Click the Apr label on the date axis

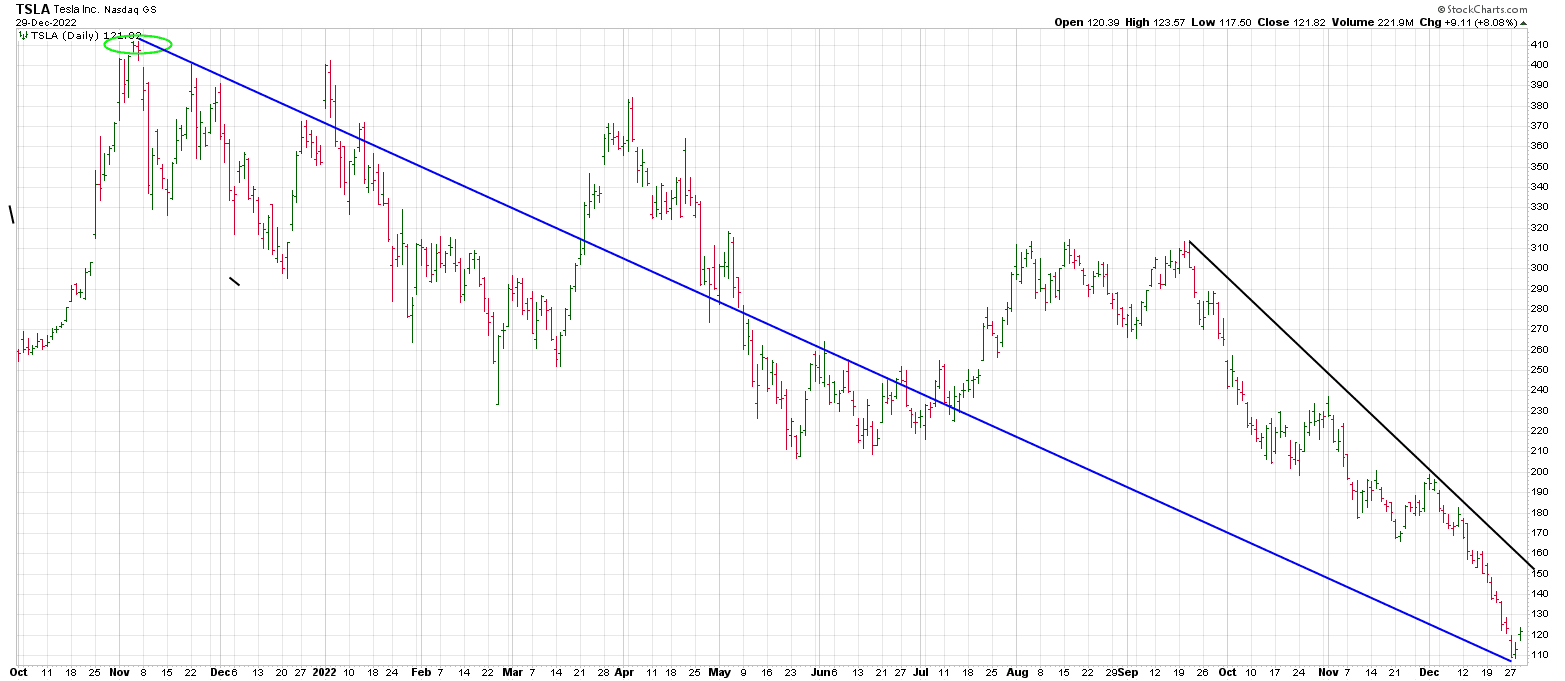624,674
